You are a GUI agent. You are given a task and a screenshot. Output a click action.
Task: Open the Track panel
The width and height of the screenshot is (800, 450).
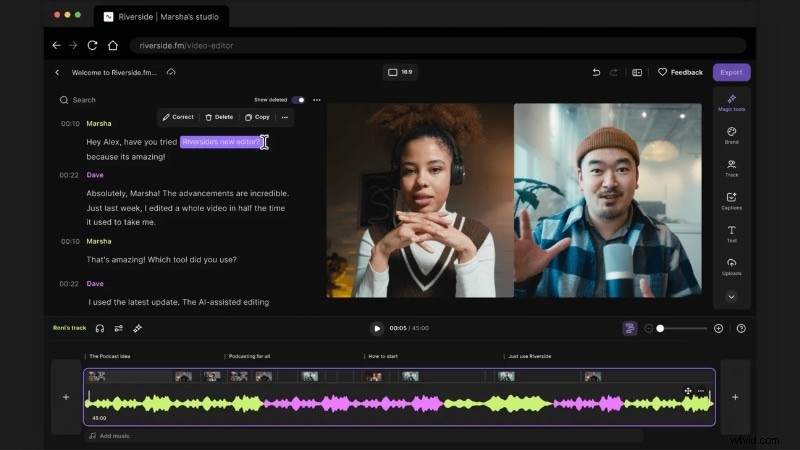pos(731,168)
